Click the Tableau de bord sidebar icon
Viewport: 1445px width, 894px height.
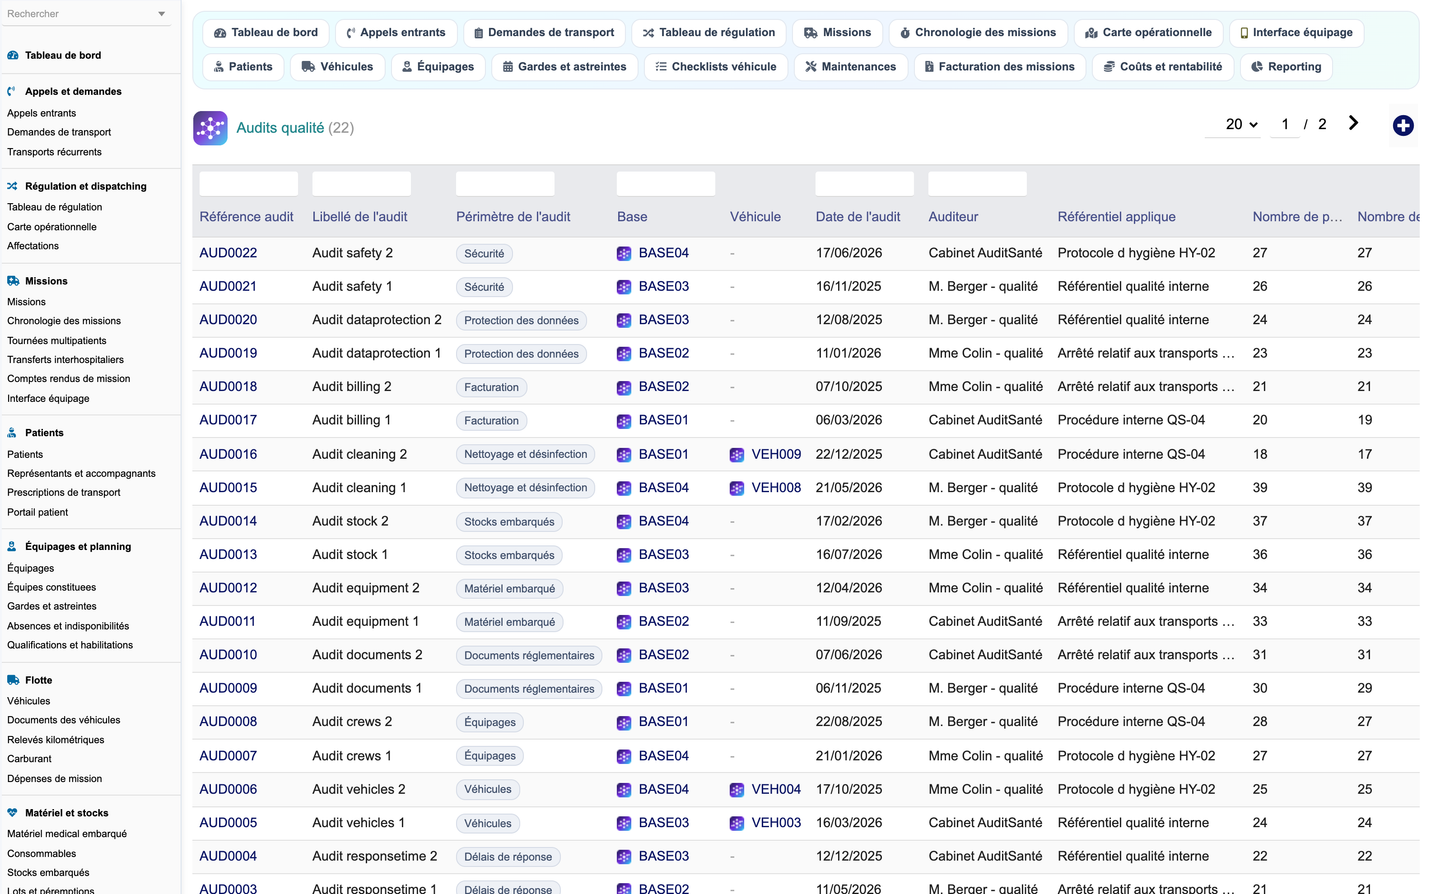(x=12, y=56)
